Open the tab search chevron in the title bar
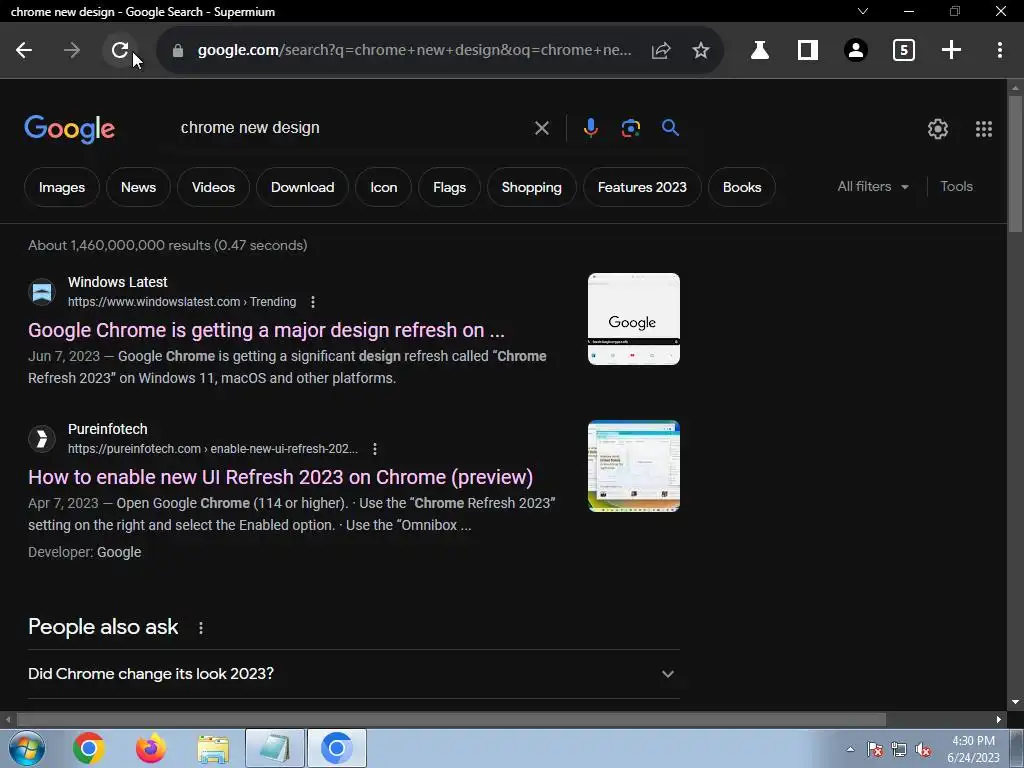1024x768 pixels. click(x=863, y=11)
